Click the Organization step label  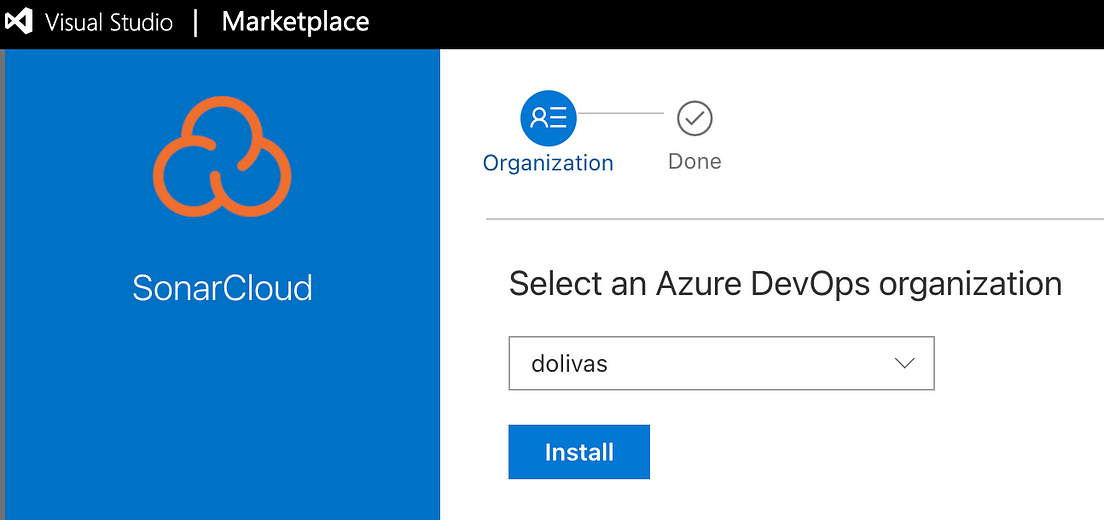(548, 163)
